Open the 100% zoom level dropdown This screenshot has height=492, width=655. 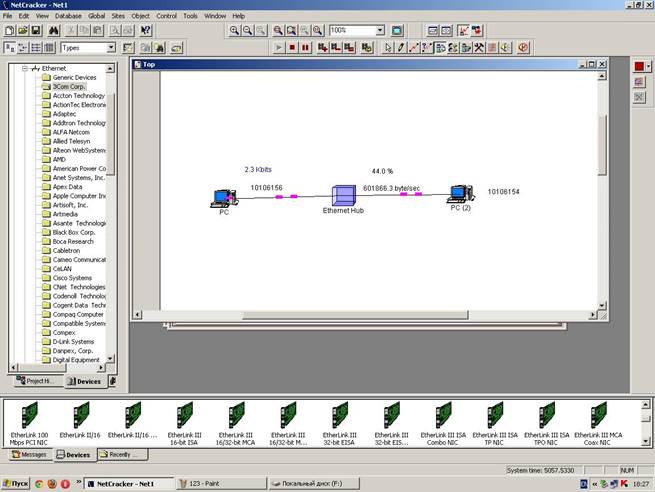[380, 30]
